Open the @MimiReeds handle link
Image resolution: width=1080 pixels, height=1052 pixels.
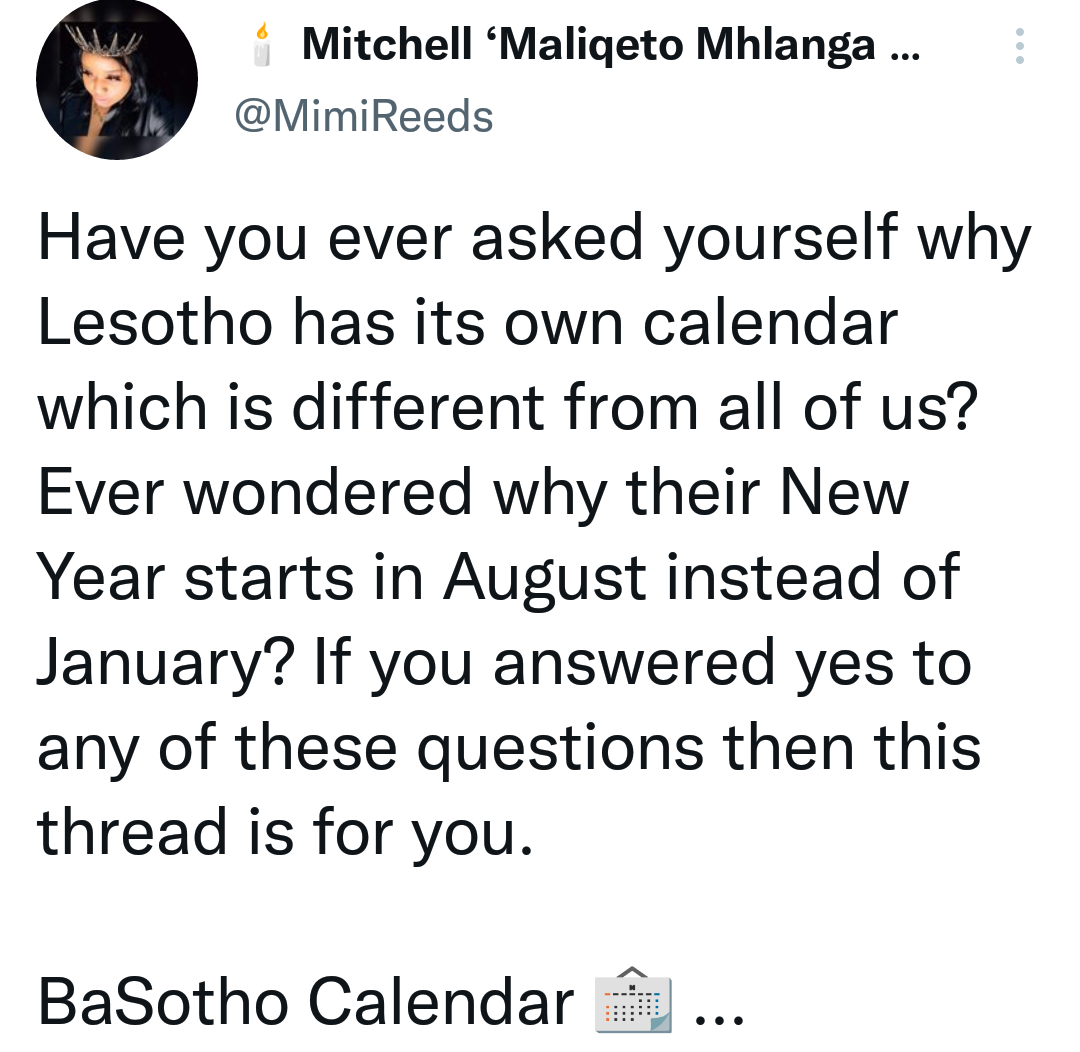pyautogui.click(x=364, y=116)
